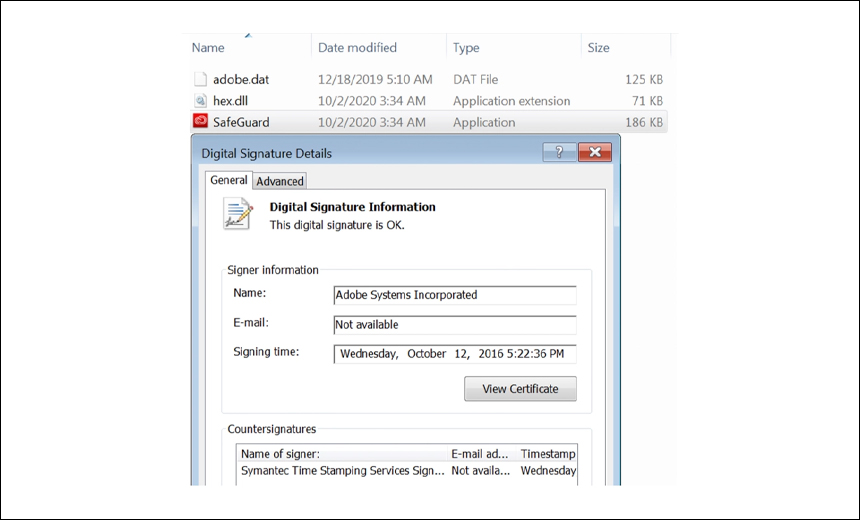Screen dimensions: 860x520
Task: Click the SafeGuard filename text
Action: (241, 122)
